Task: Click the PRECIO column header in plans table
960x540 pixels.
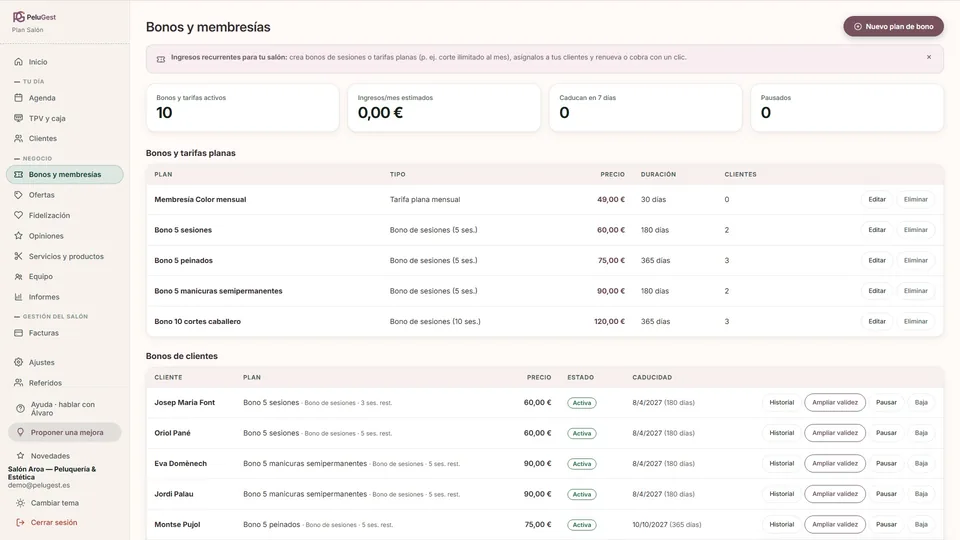Action: (612, 174)
